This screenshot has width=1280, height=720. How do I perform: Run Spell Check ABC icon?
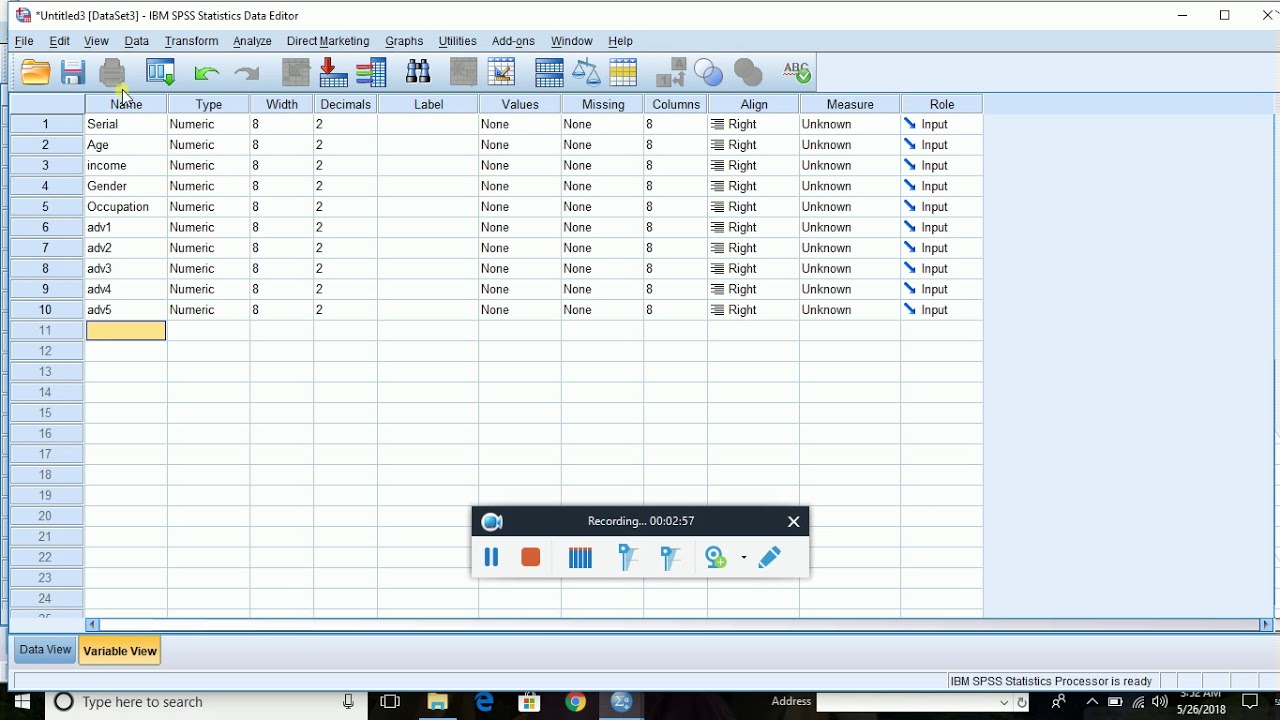click(797, 72)
